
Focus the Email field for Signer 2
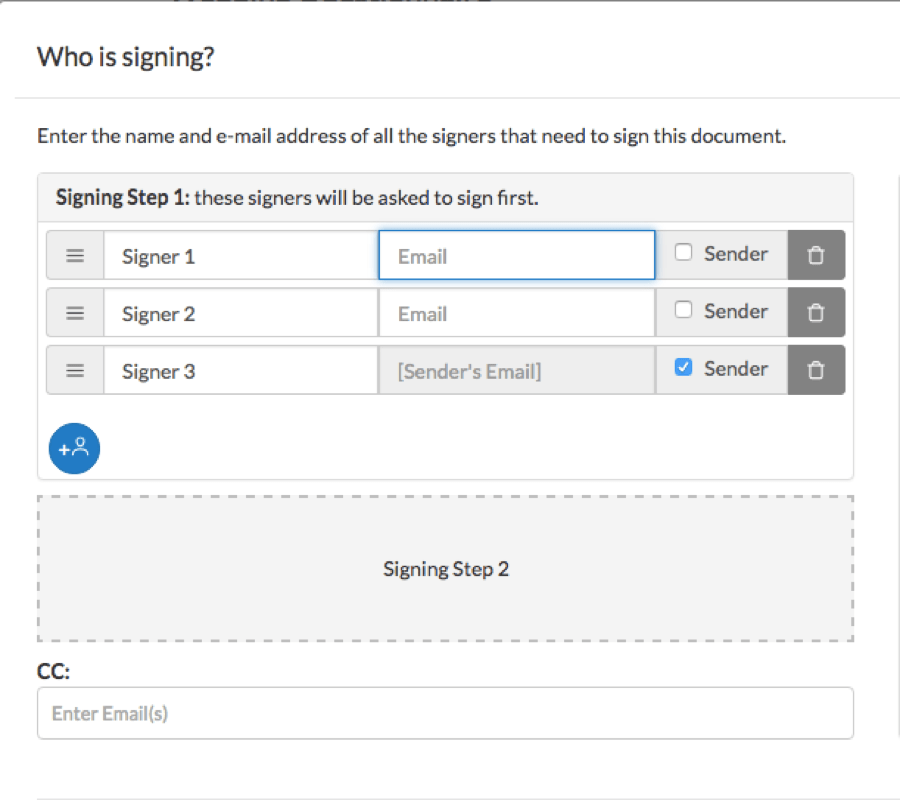coord(516,313)
